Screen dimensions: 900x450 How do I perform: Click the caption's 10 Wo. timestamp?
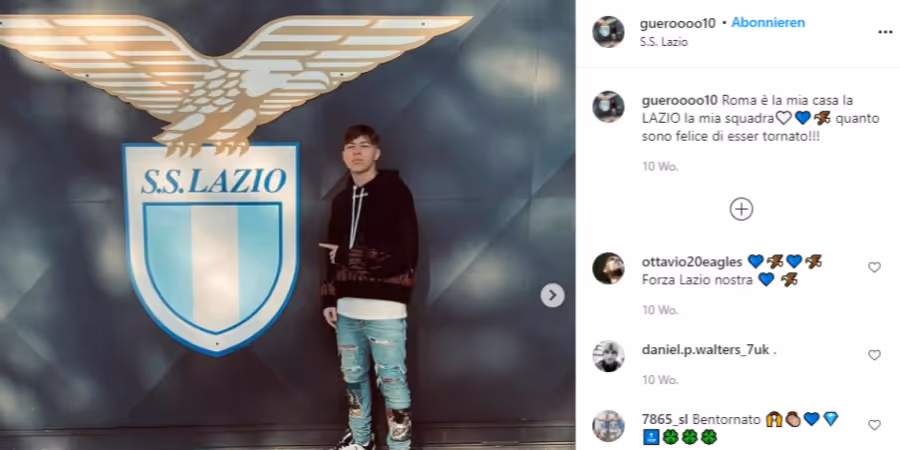652,166
